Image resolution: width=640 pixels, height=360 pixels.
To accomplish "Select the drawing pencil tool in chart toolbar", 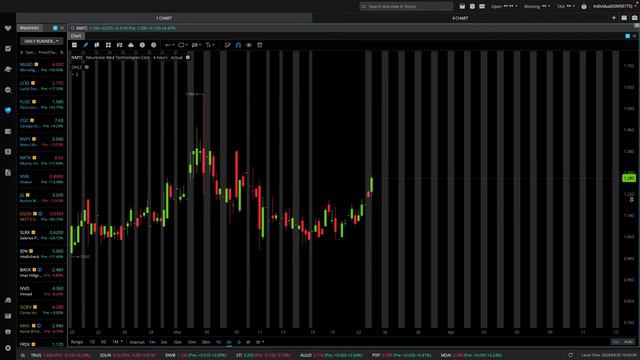I will click(86, 45).
